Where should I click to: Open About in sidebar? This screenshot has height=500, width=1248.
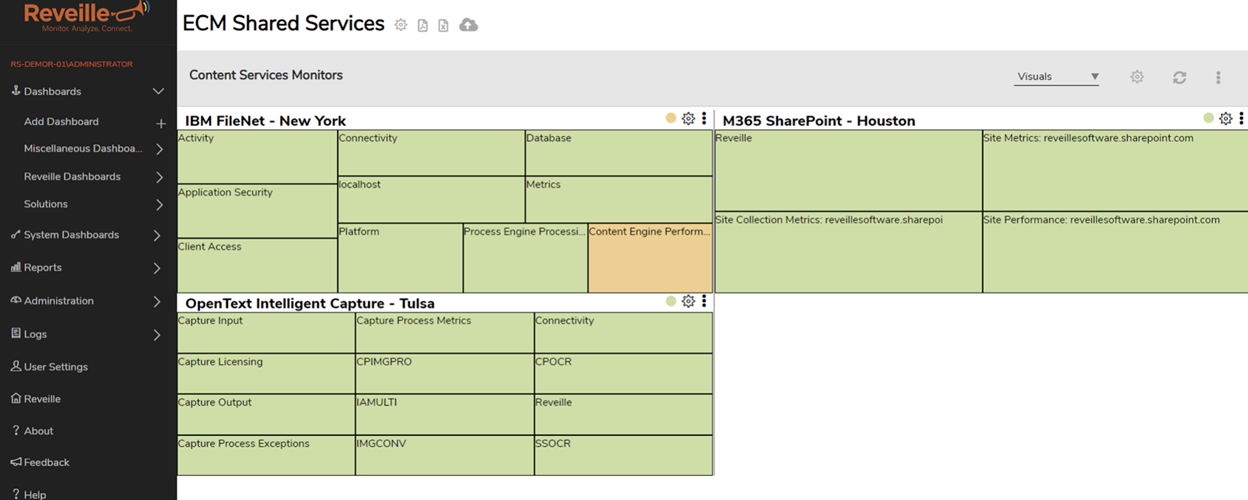tap(32, 431)
